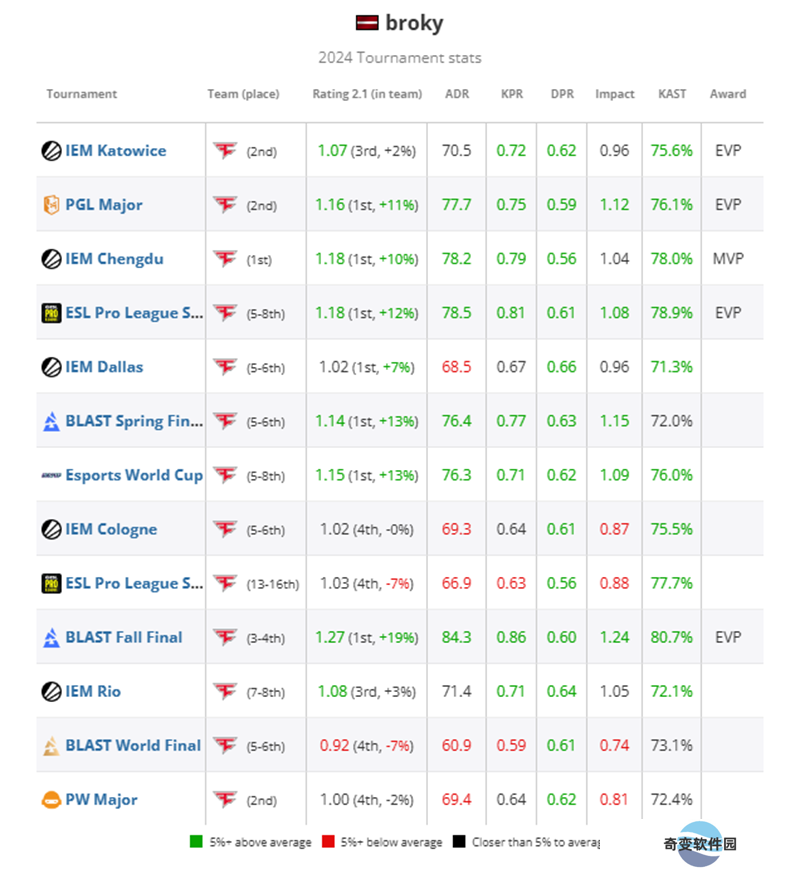
Task: Click the PGL Major tournament logo
Action: pos(52,205)
